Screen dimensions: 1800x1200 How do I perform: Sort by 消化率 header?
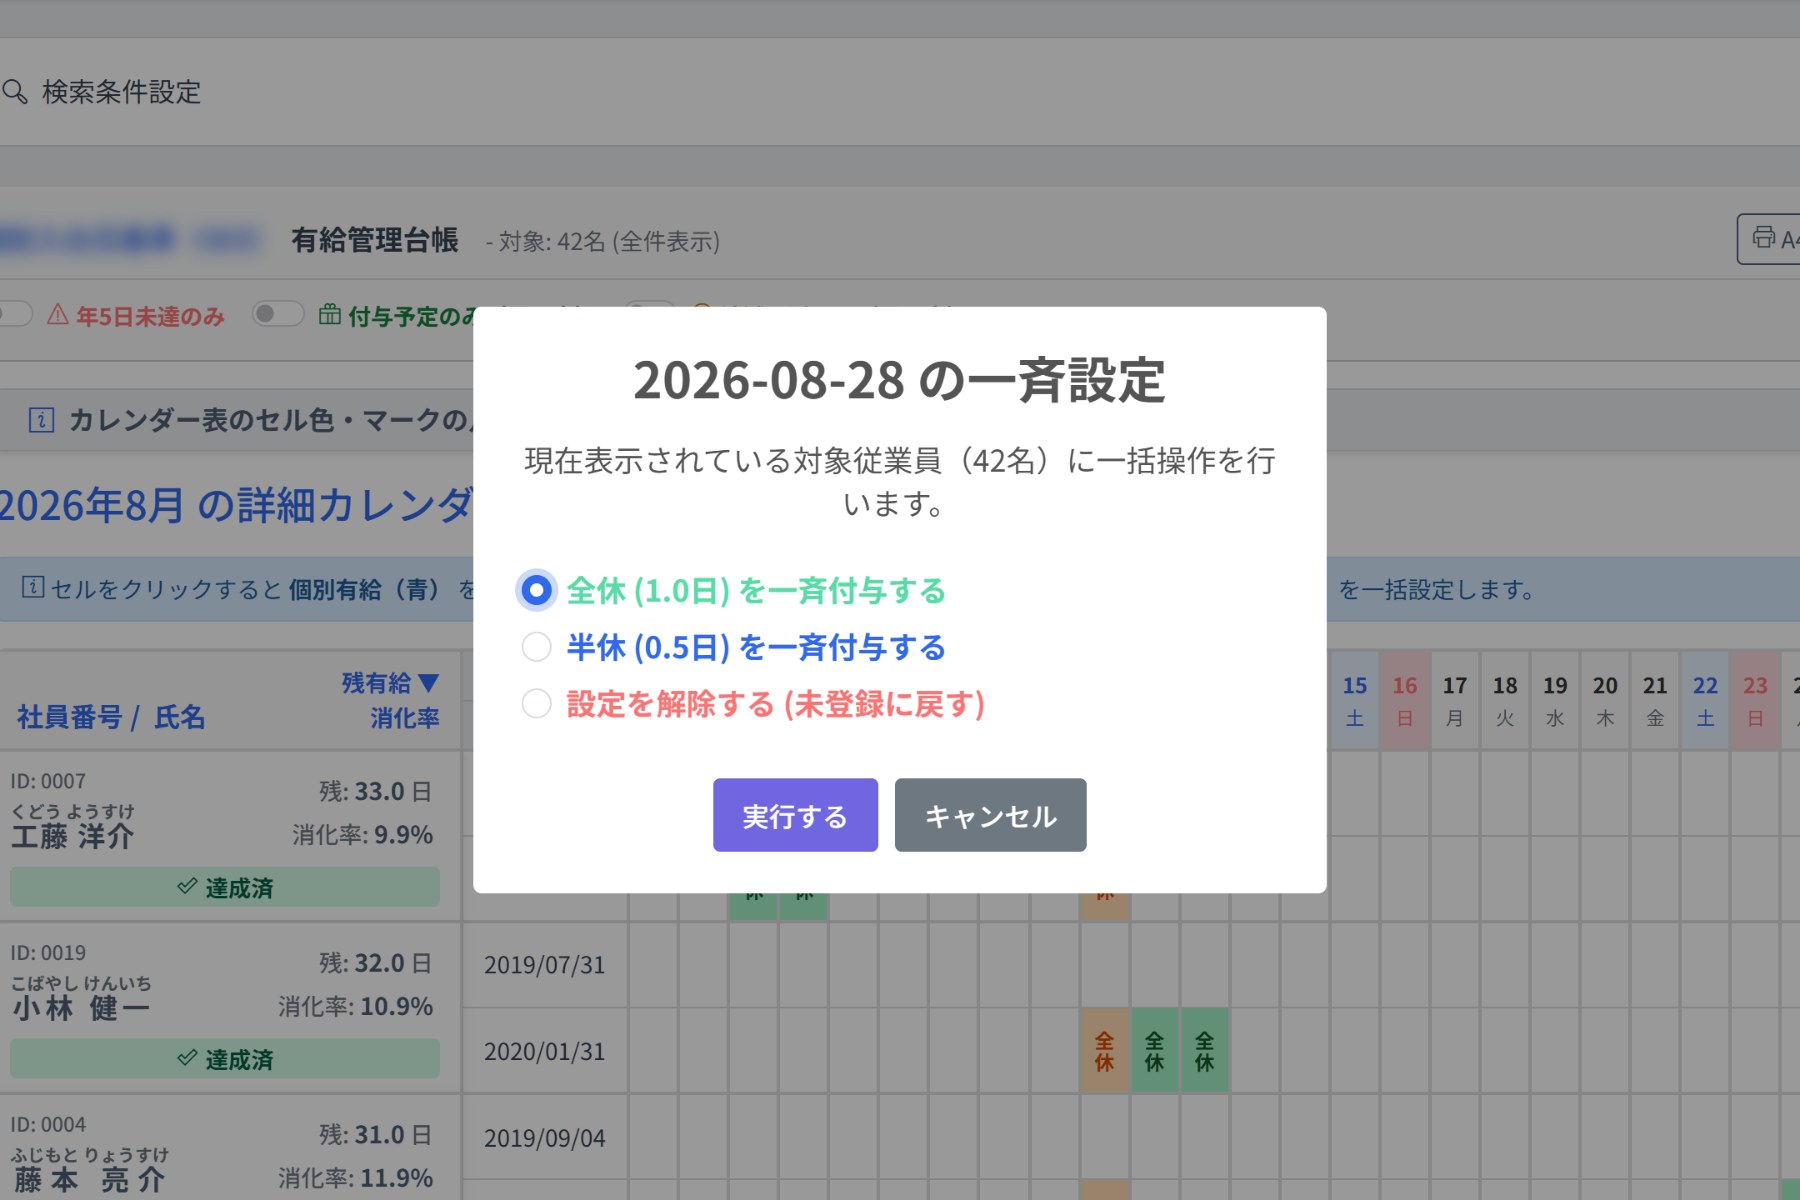coord(404,718)
